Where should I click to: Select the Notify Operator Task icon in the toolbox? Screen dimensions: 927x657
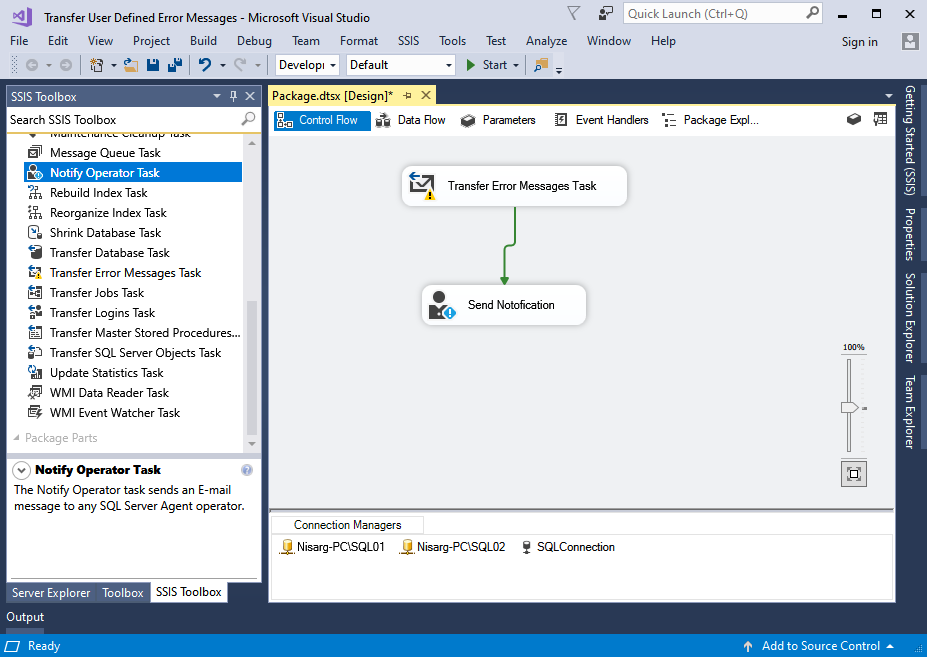(x=35, y=172)
